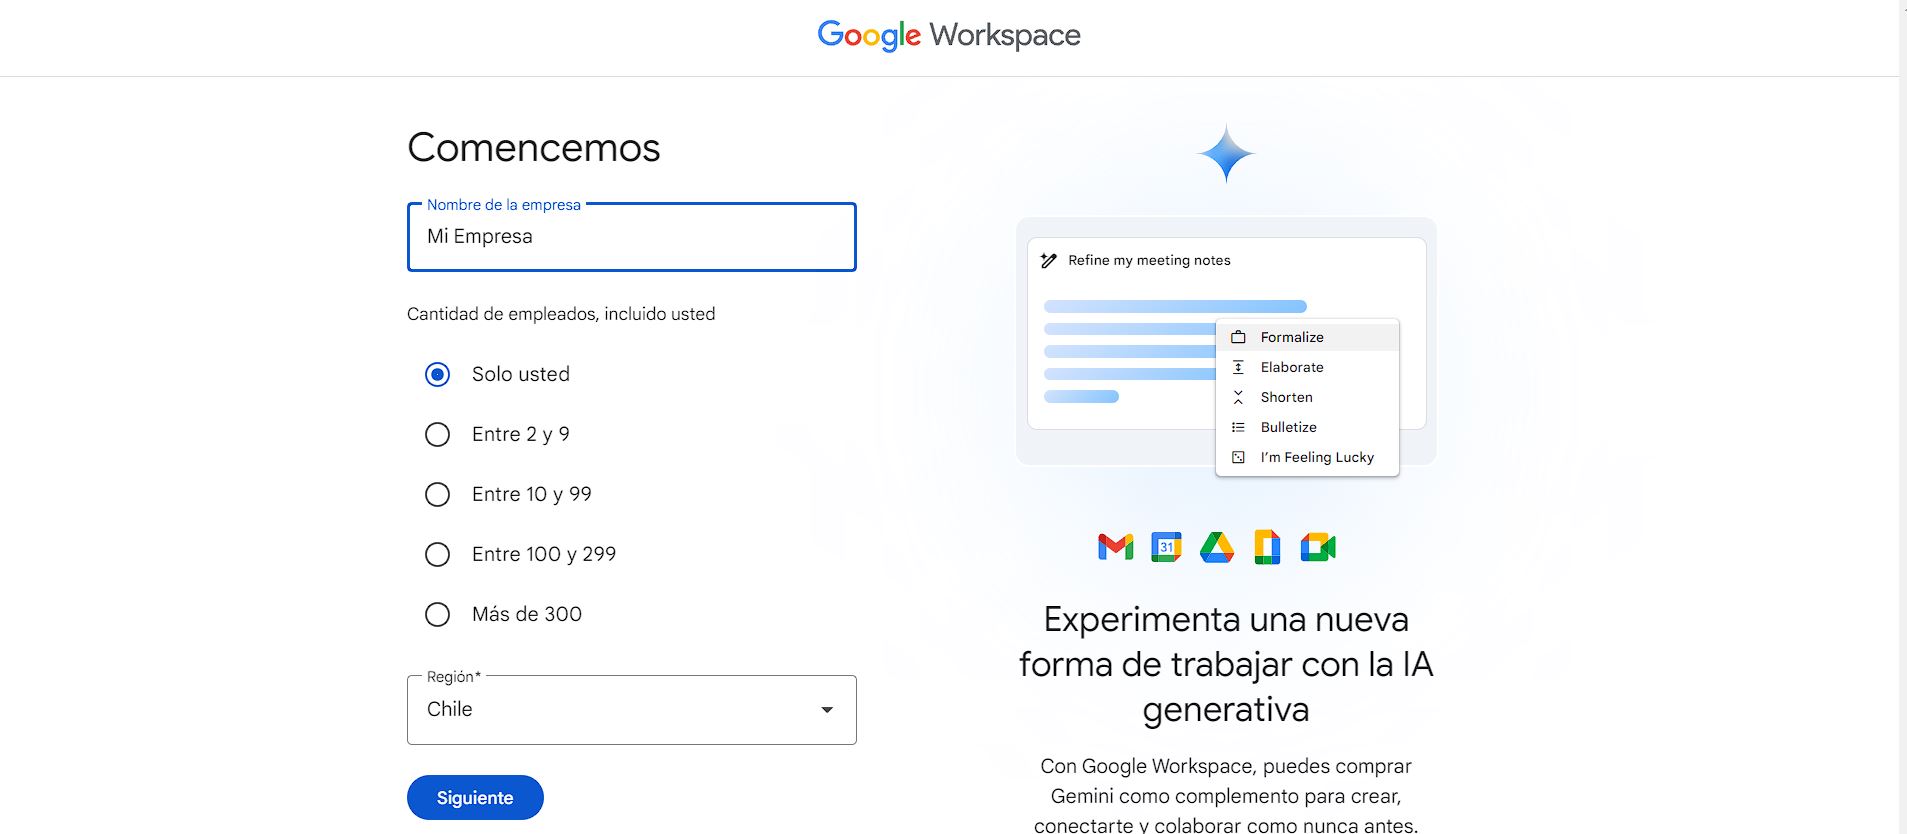Screen dimensions: 1907x834
Task: Click the Google Meet icon
Action: tap(1318, 547)
